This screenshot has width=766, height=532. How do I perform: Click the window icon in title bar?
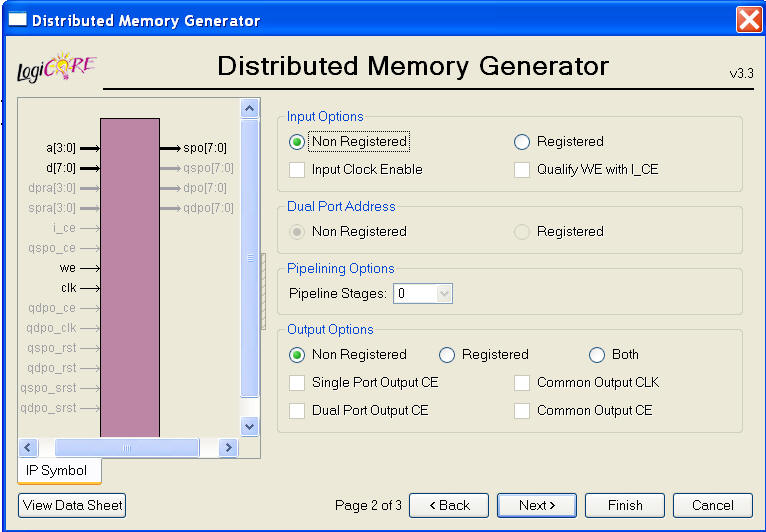18,20
